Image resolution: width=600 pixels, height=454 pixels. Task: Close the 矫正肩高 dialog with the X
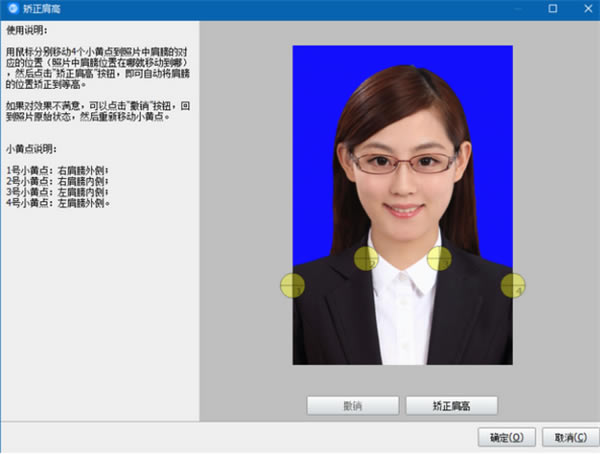(x=588, y=8)
